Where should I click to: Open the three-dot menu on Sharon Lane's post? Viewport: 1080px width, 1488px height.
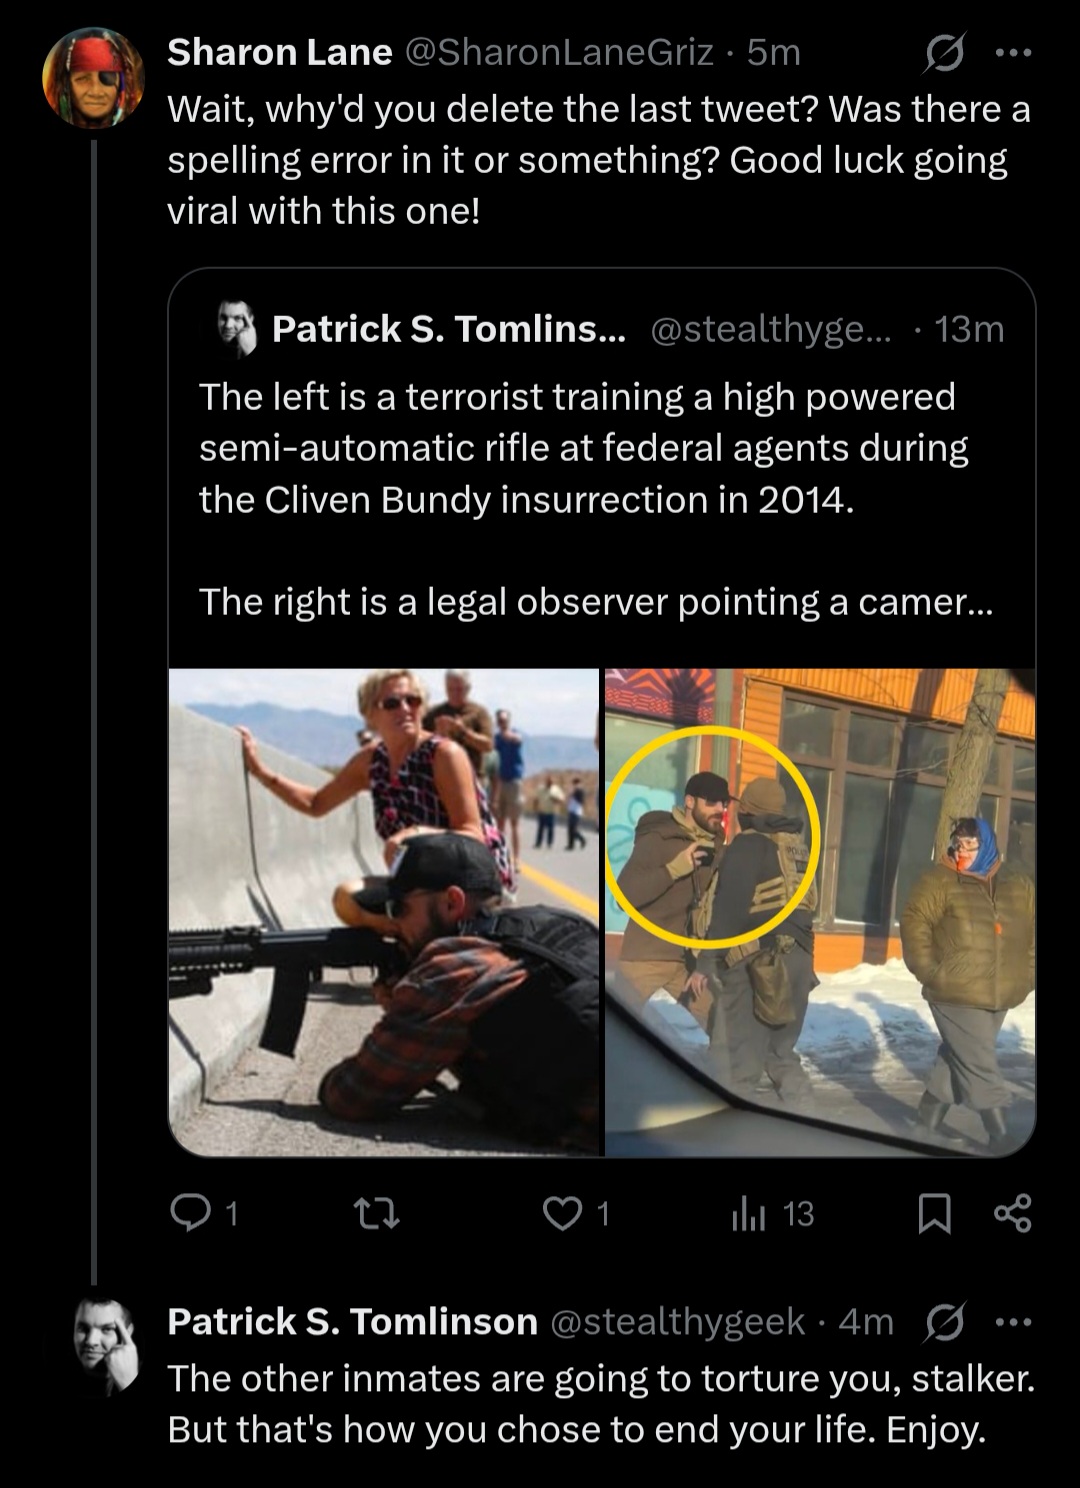(x=1013, y=54)
